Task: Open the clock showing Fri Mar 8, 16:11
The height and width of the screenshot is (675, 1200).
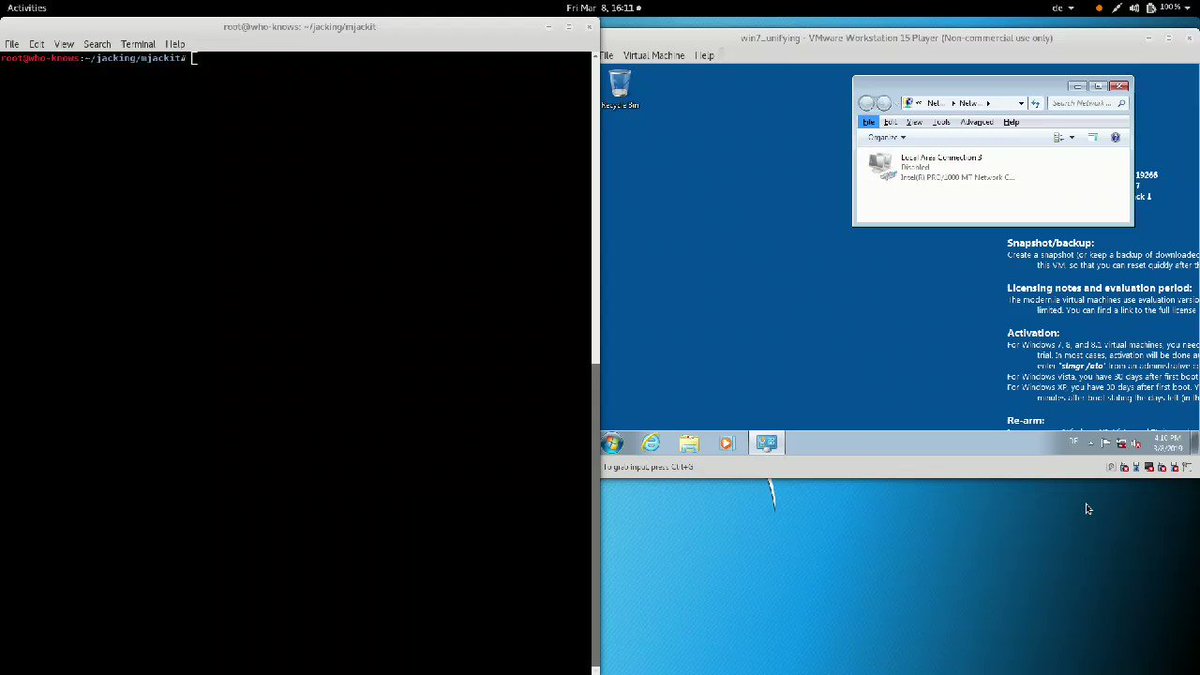Action: click(603, 8)
